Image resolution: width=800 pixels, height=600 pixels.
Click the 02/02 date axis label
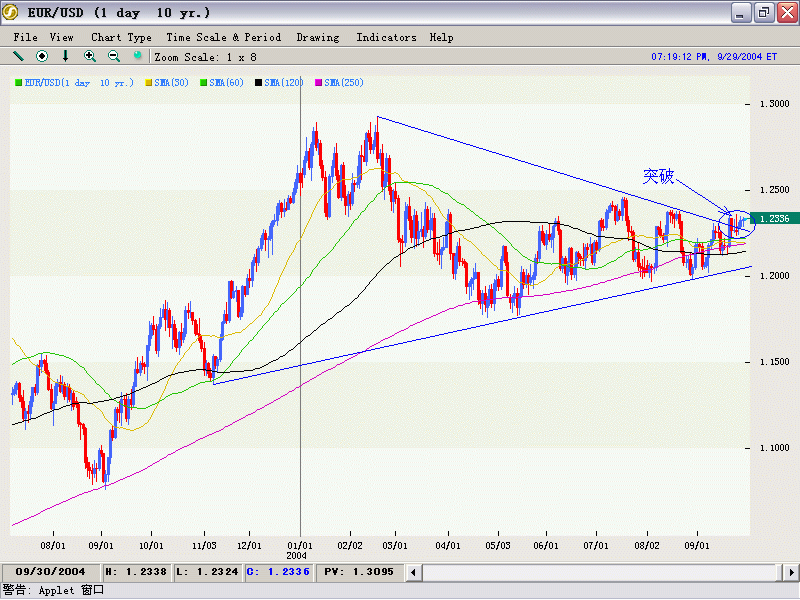[349, 545]
